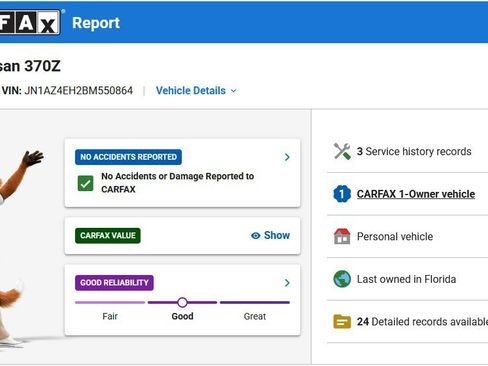Click the "24 Detailed records available" text

pyautogui.click(x=422, y=322)
